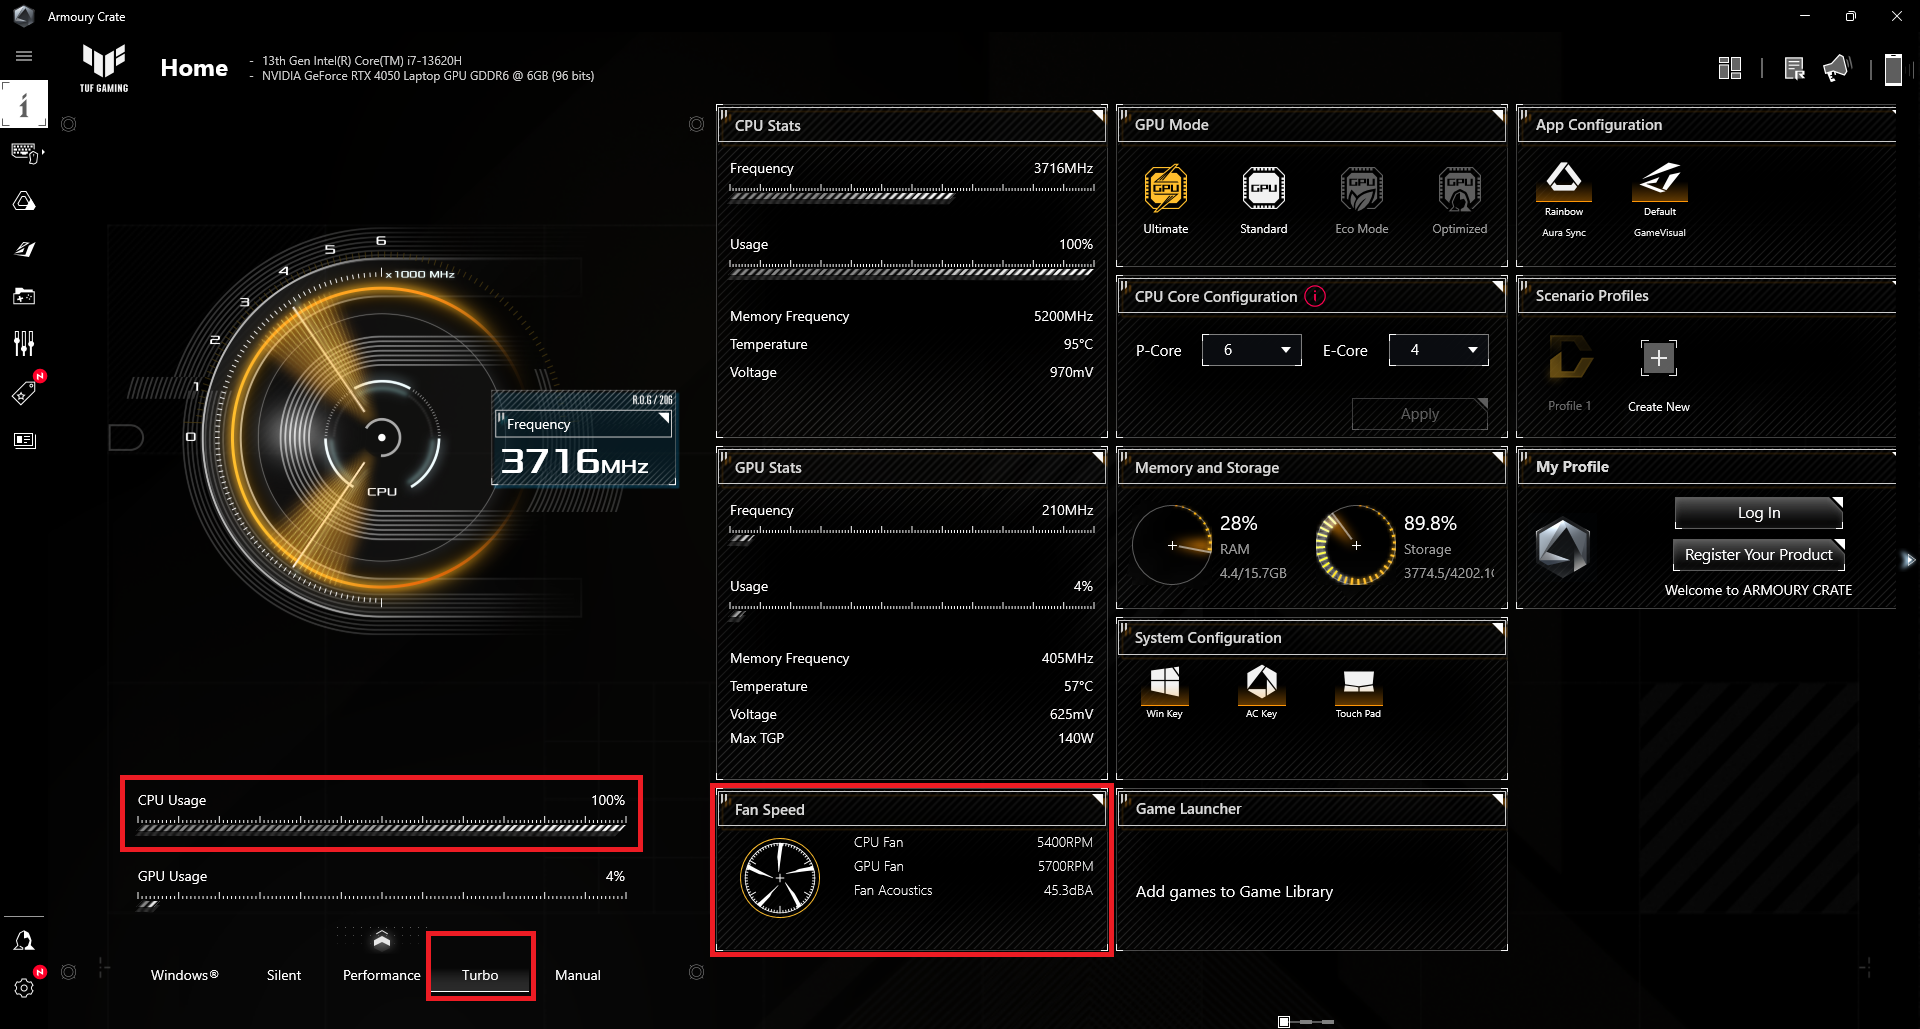1920x1029 pixels.
Task: Switch GPU mode to Standard
Action: click(1263, 189)
